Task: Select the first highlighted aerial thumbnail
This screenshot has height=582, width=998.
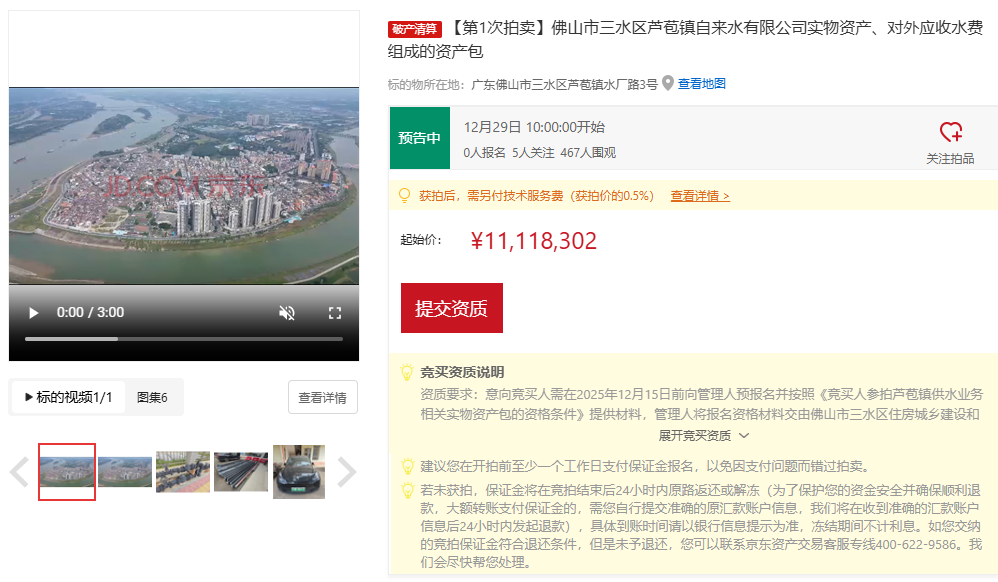Action: click(67, 472)
